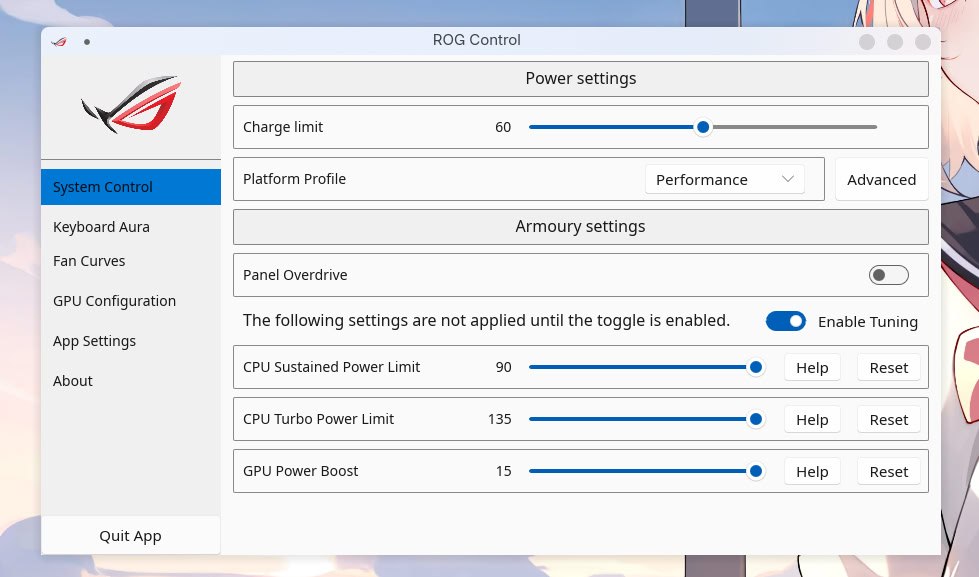The image size is (979, 577).
Task: Toggle Panel Overdrive on
Action: point(888,275)
